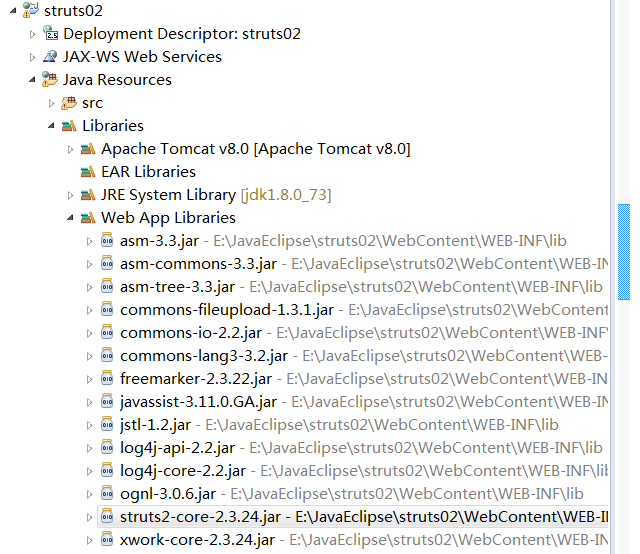This screenshot has height=554, width=640.
Task: Click the commons-fileupload-1.3.1.jar jar icon
Action: 107,309
